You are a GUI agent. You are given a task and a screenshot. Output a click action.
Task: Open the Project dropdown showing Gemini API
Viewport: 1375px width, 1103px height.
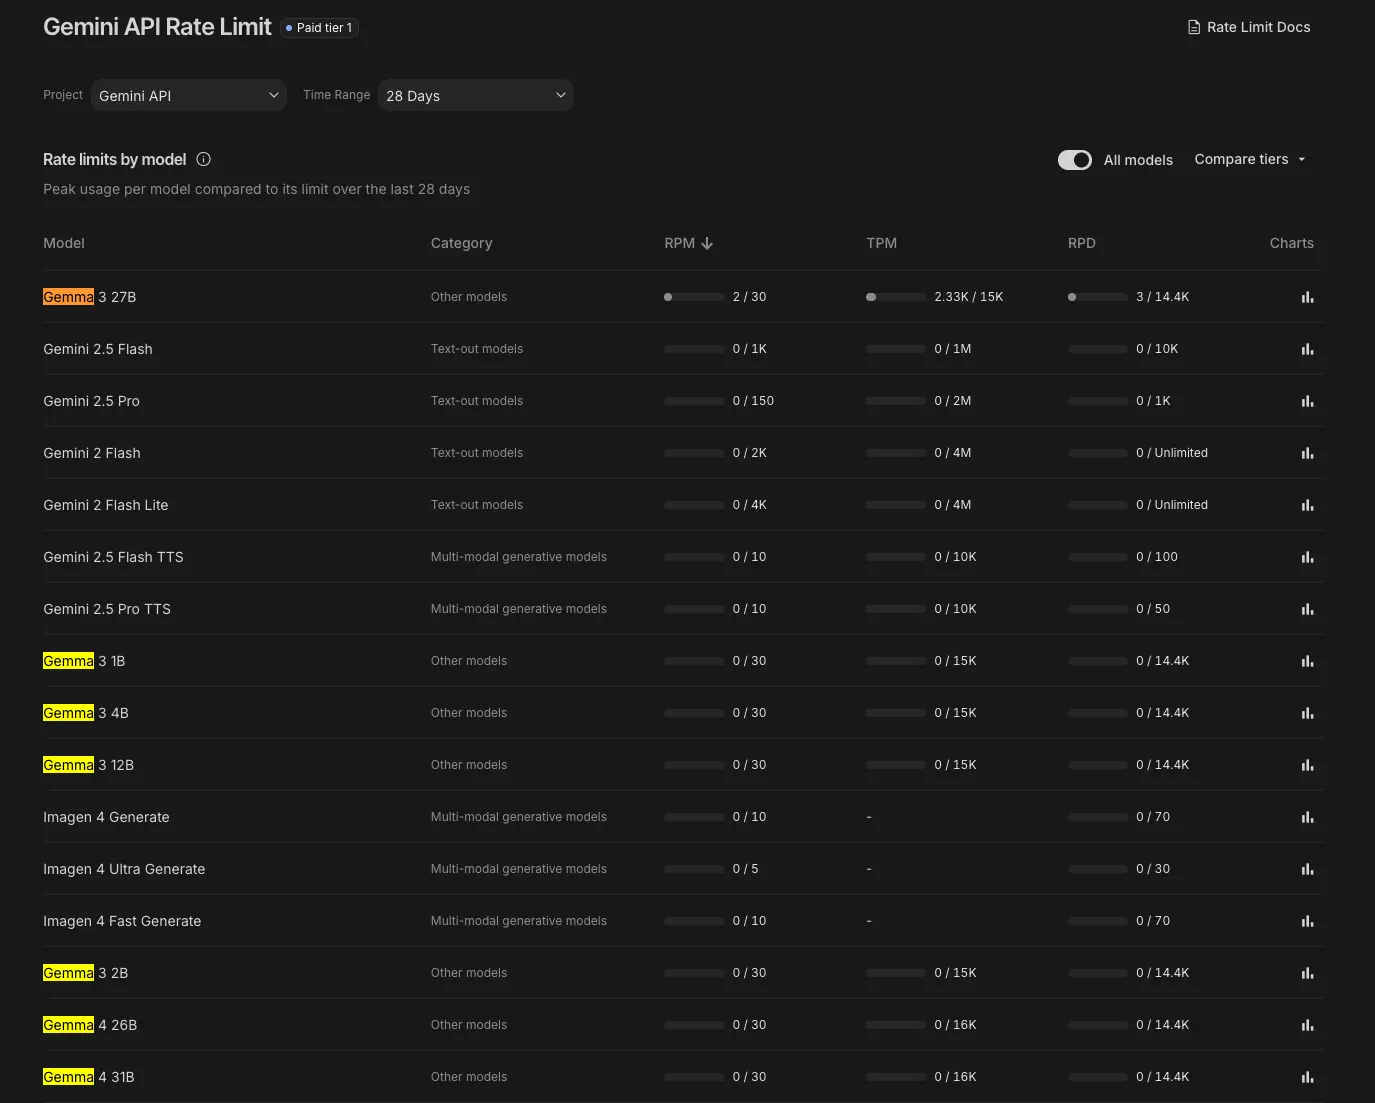(189, 95)
